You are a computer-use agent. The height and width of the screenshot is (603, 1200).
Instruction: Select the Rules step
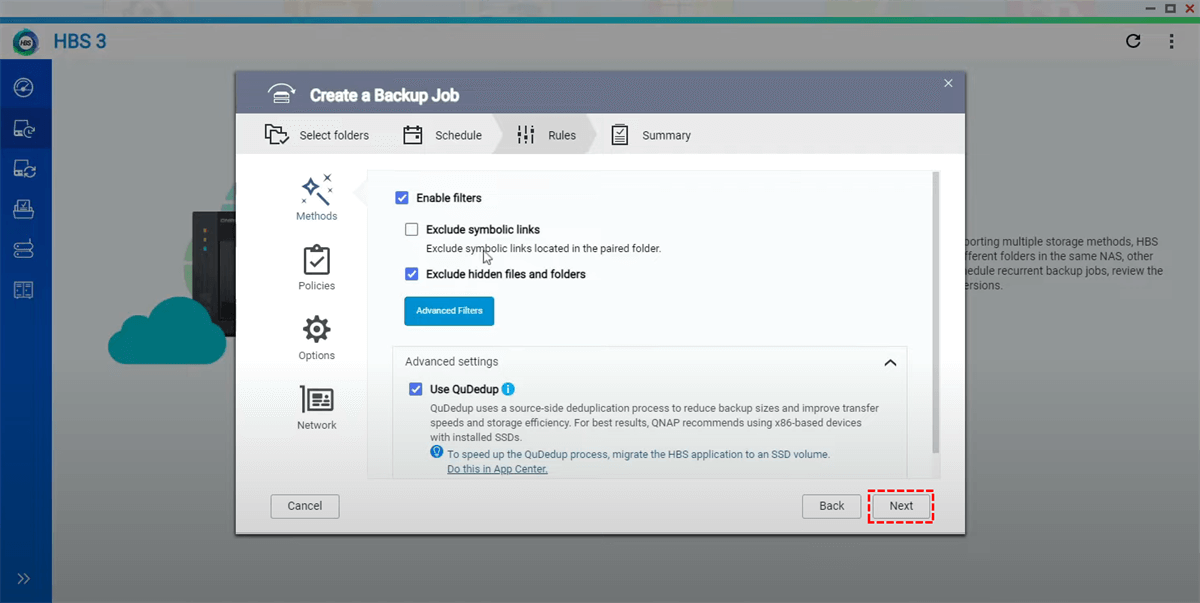pos(546,135)
